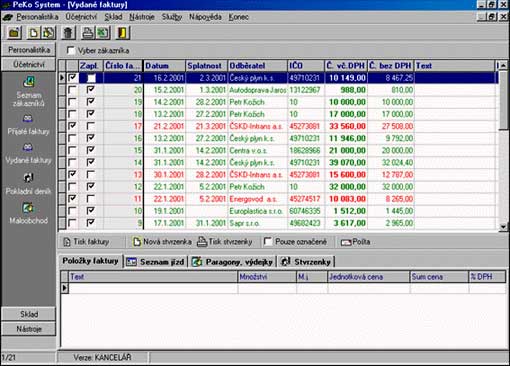
Task: Open Vydané faktury in the sidebar
Action: [29, 154]
